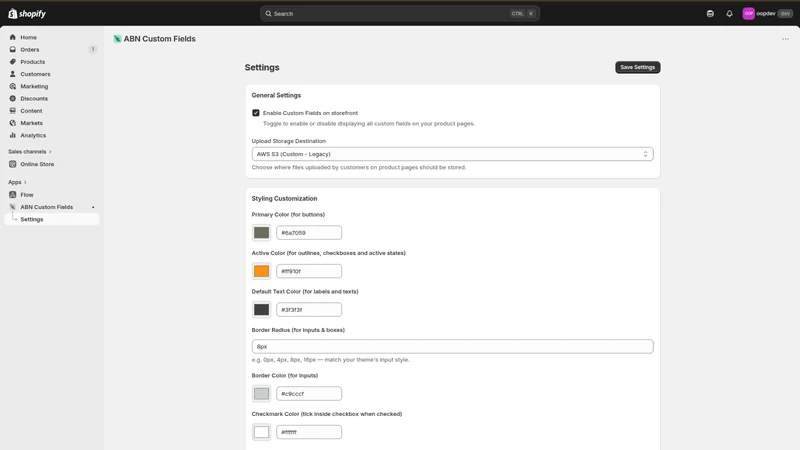Click the Products tag icon

pyautogui.click(x=13, y=62)
